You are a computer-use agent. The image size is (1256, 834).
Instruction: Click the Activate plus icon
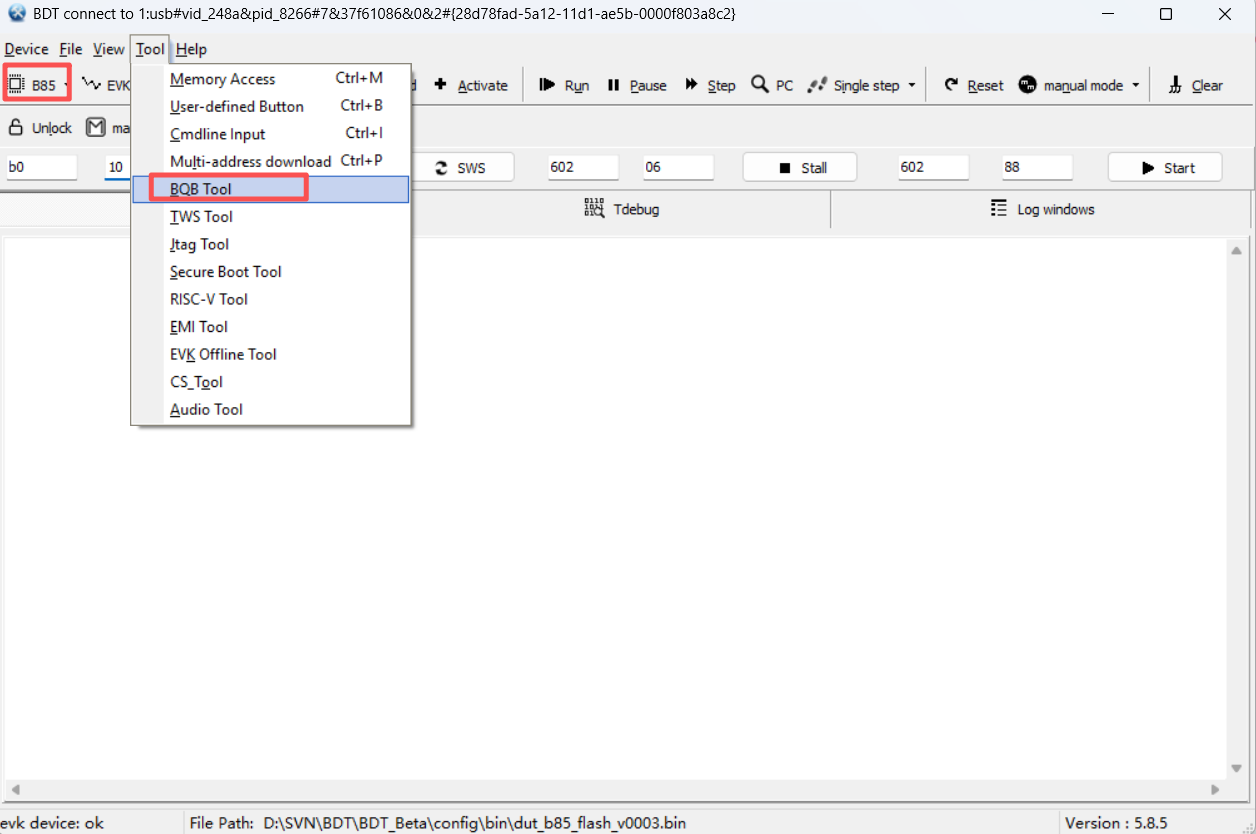(x=440, y=85)
